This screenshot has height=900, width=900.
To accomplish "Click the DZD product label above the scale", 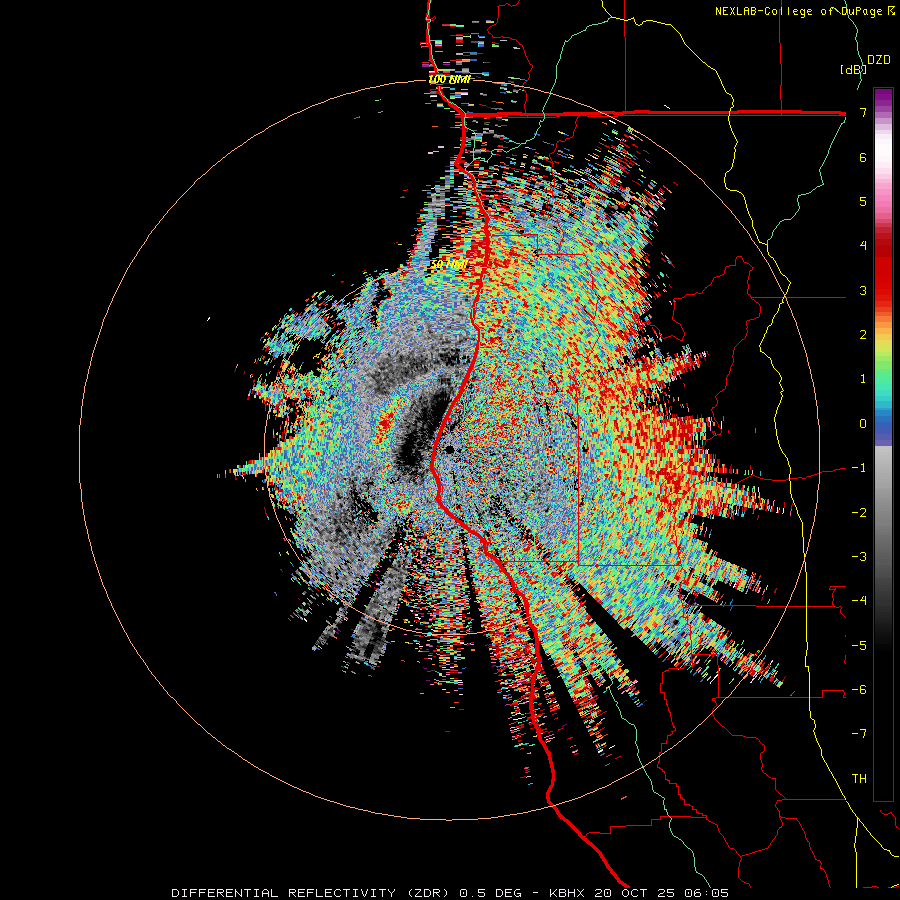I will tap(879, 60).
